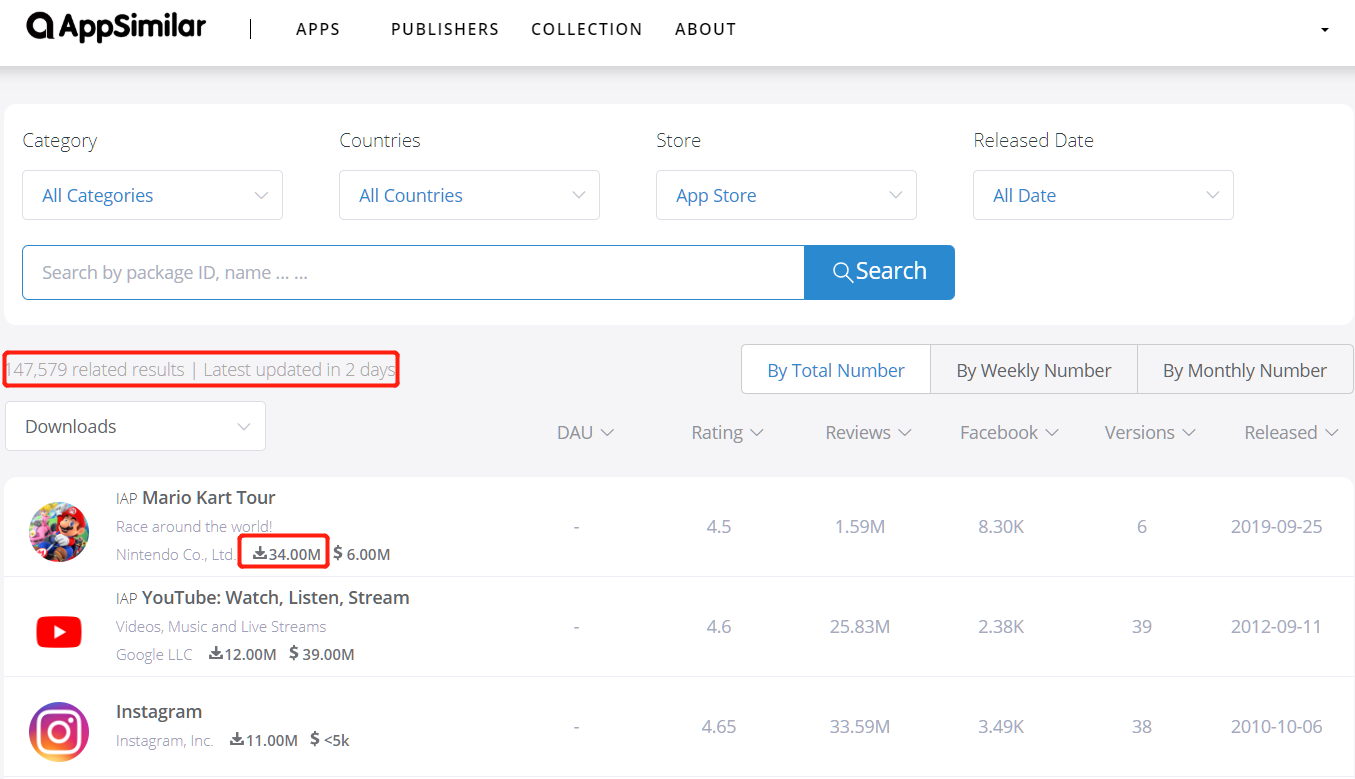Click the 25.83M reviews cell
The image size is (1355, 779).
point(859,626)
